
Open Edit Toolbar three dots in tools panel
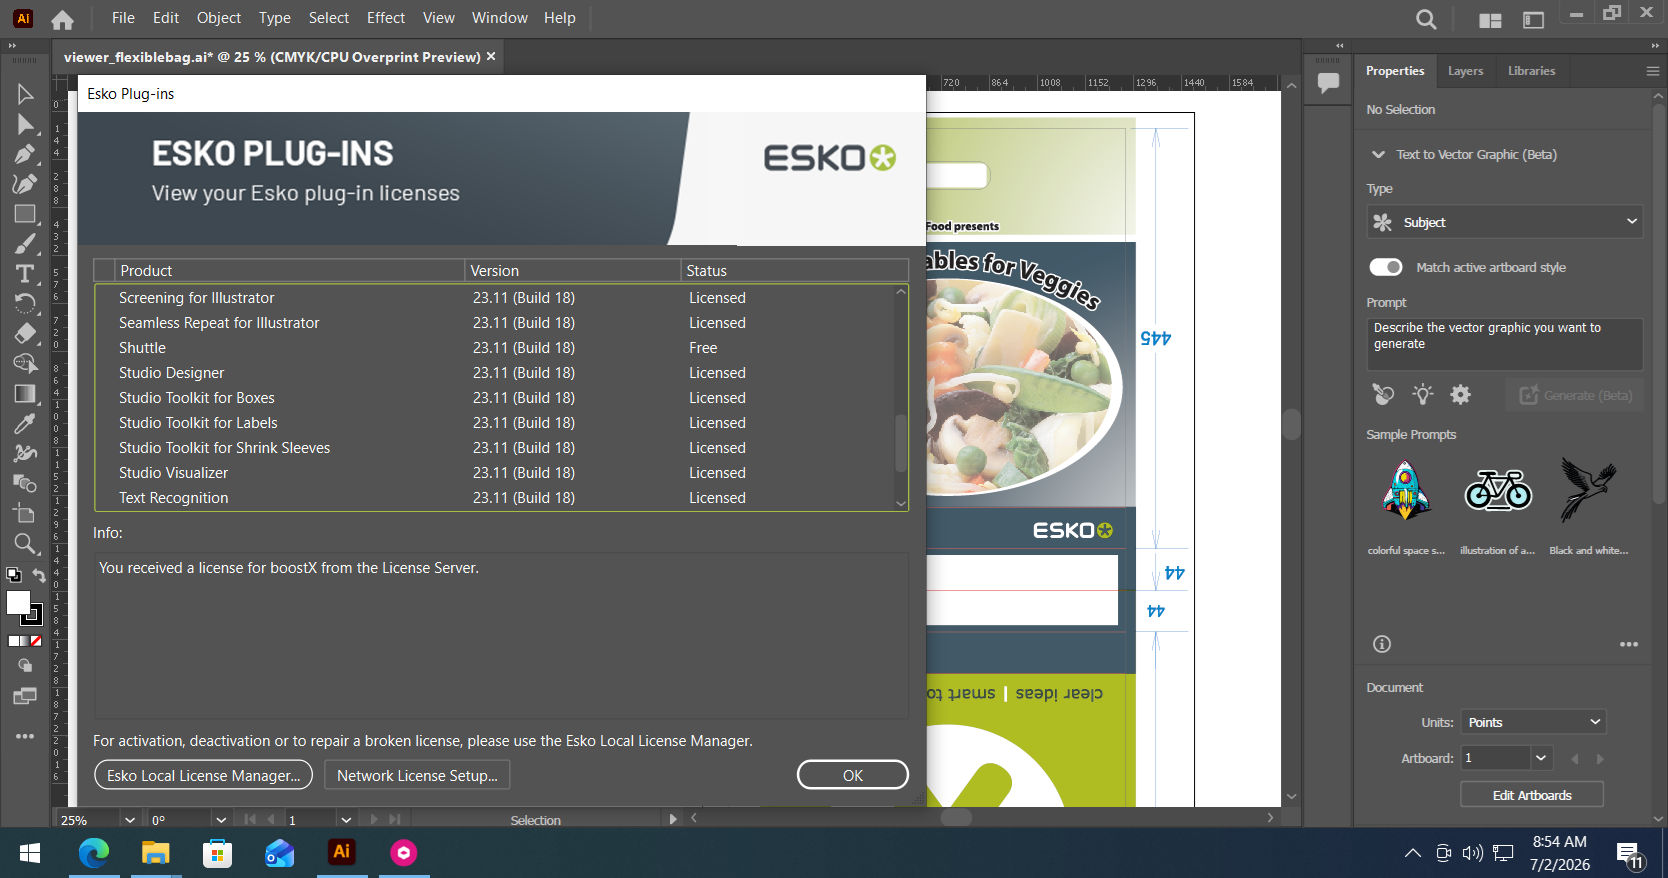pyautogui.click(x=25, y=736)
